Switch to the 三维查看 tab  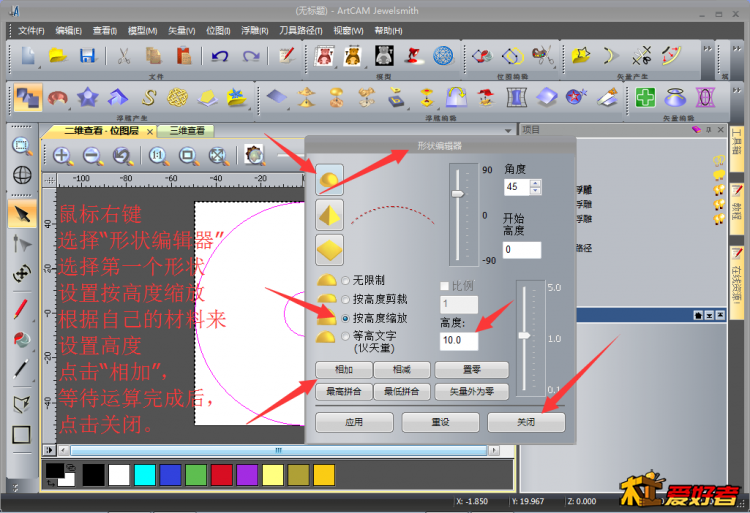click(x=187, y=131)
